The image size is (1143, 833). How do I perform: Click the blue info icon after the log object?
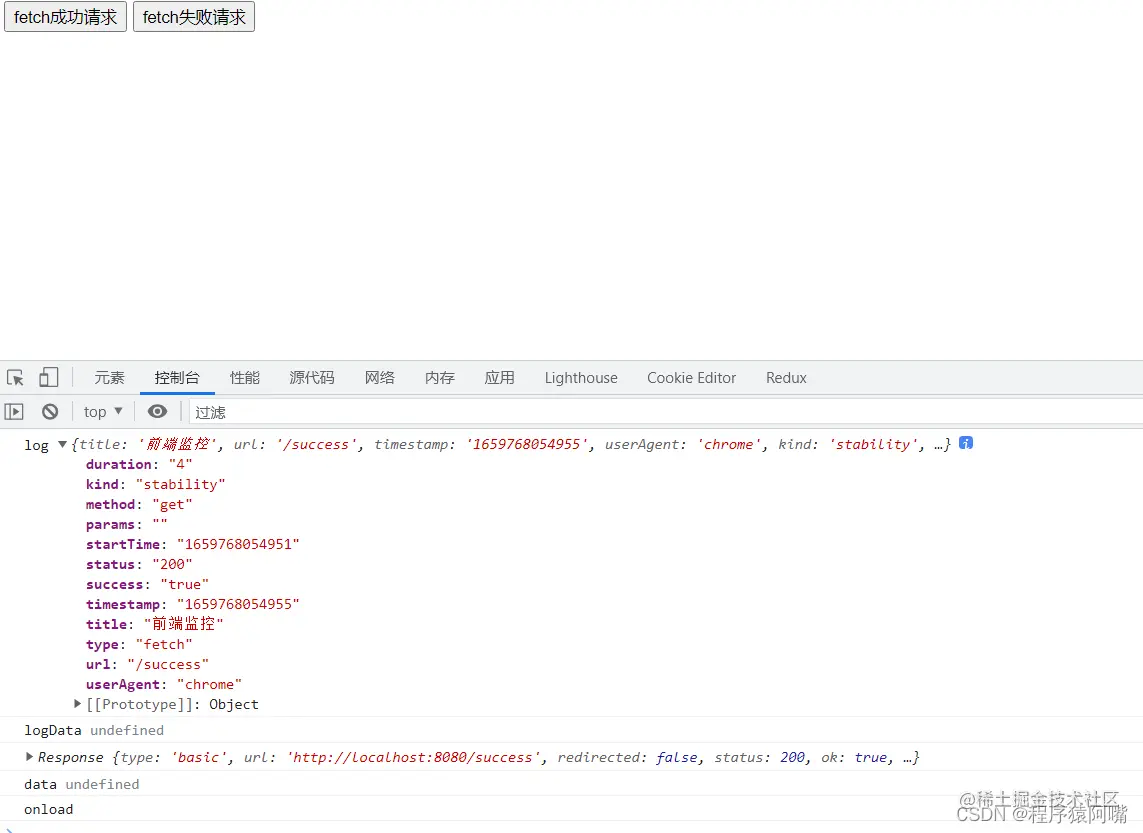966,443
